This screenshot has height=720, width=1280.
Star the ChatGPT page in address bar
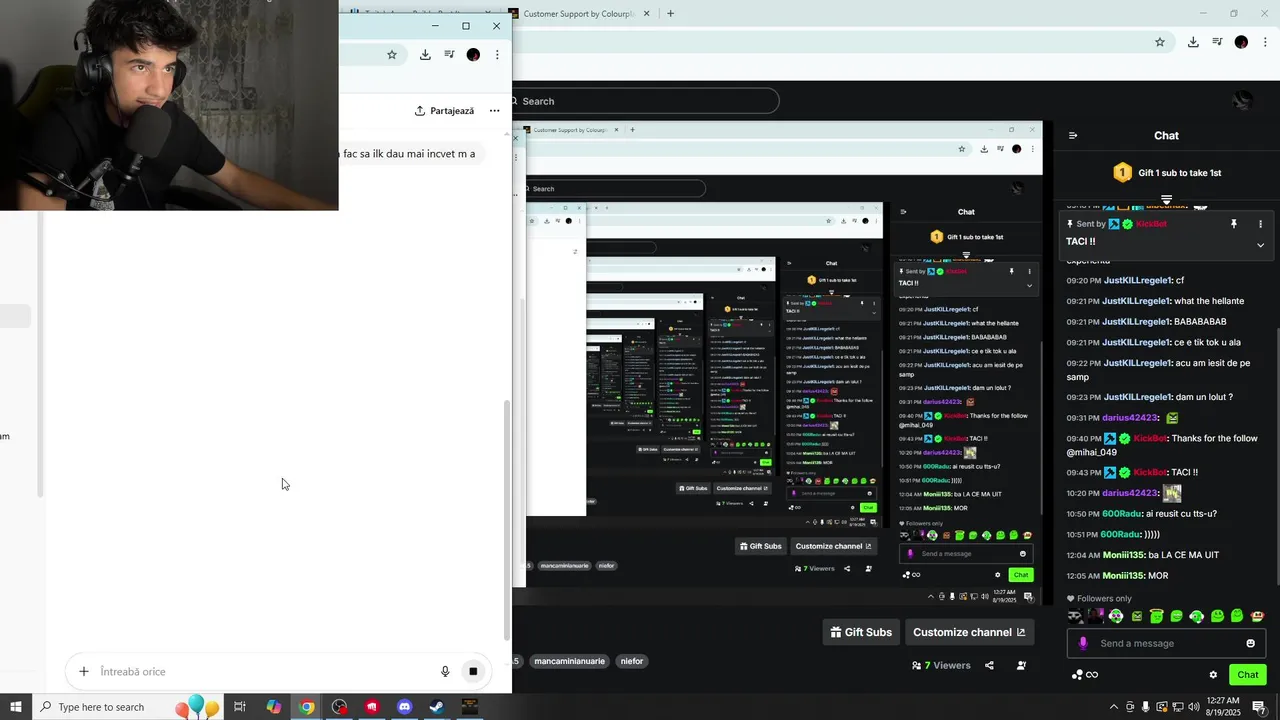[392, 55]
